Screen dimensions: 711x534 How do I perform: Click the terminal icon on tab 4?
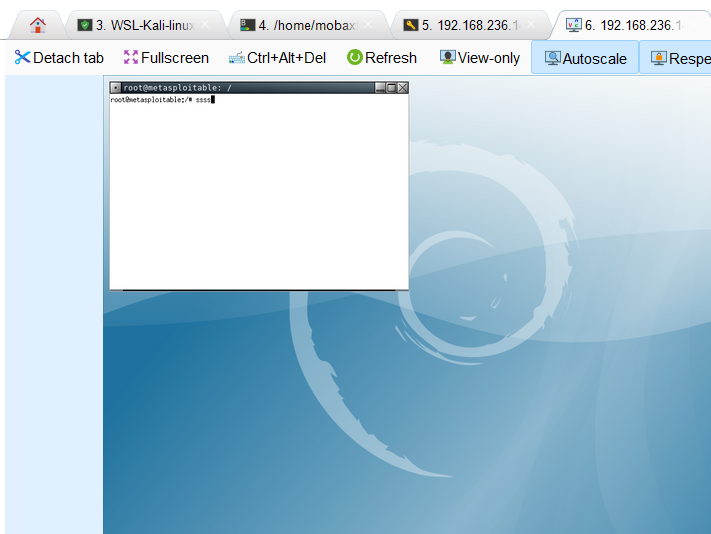tap(248, 25)
